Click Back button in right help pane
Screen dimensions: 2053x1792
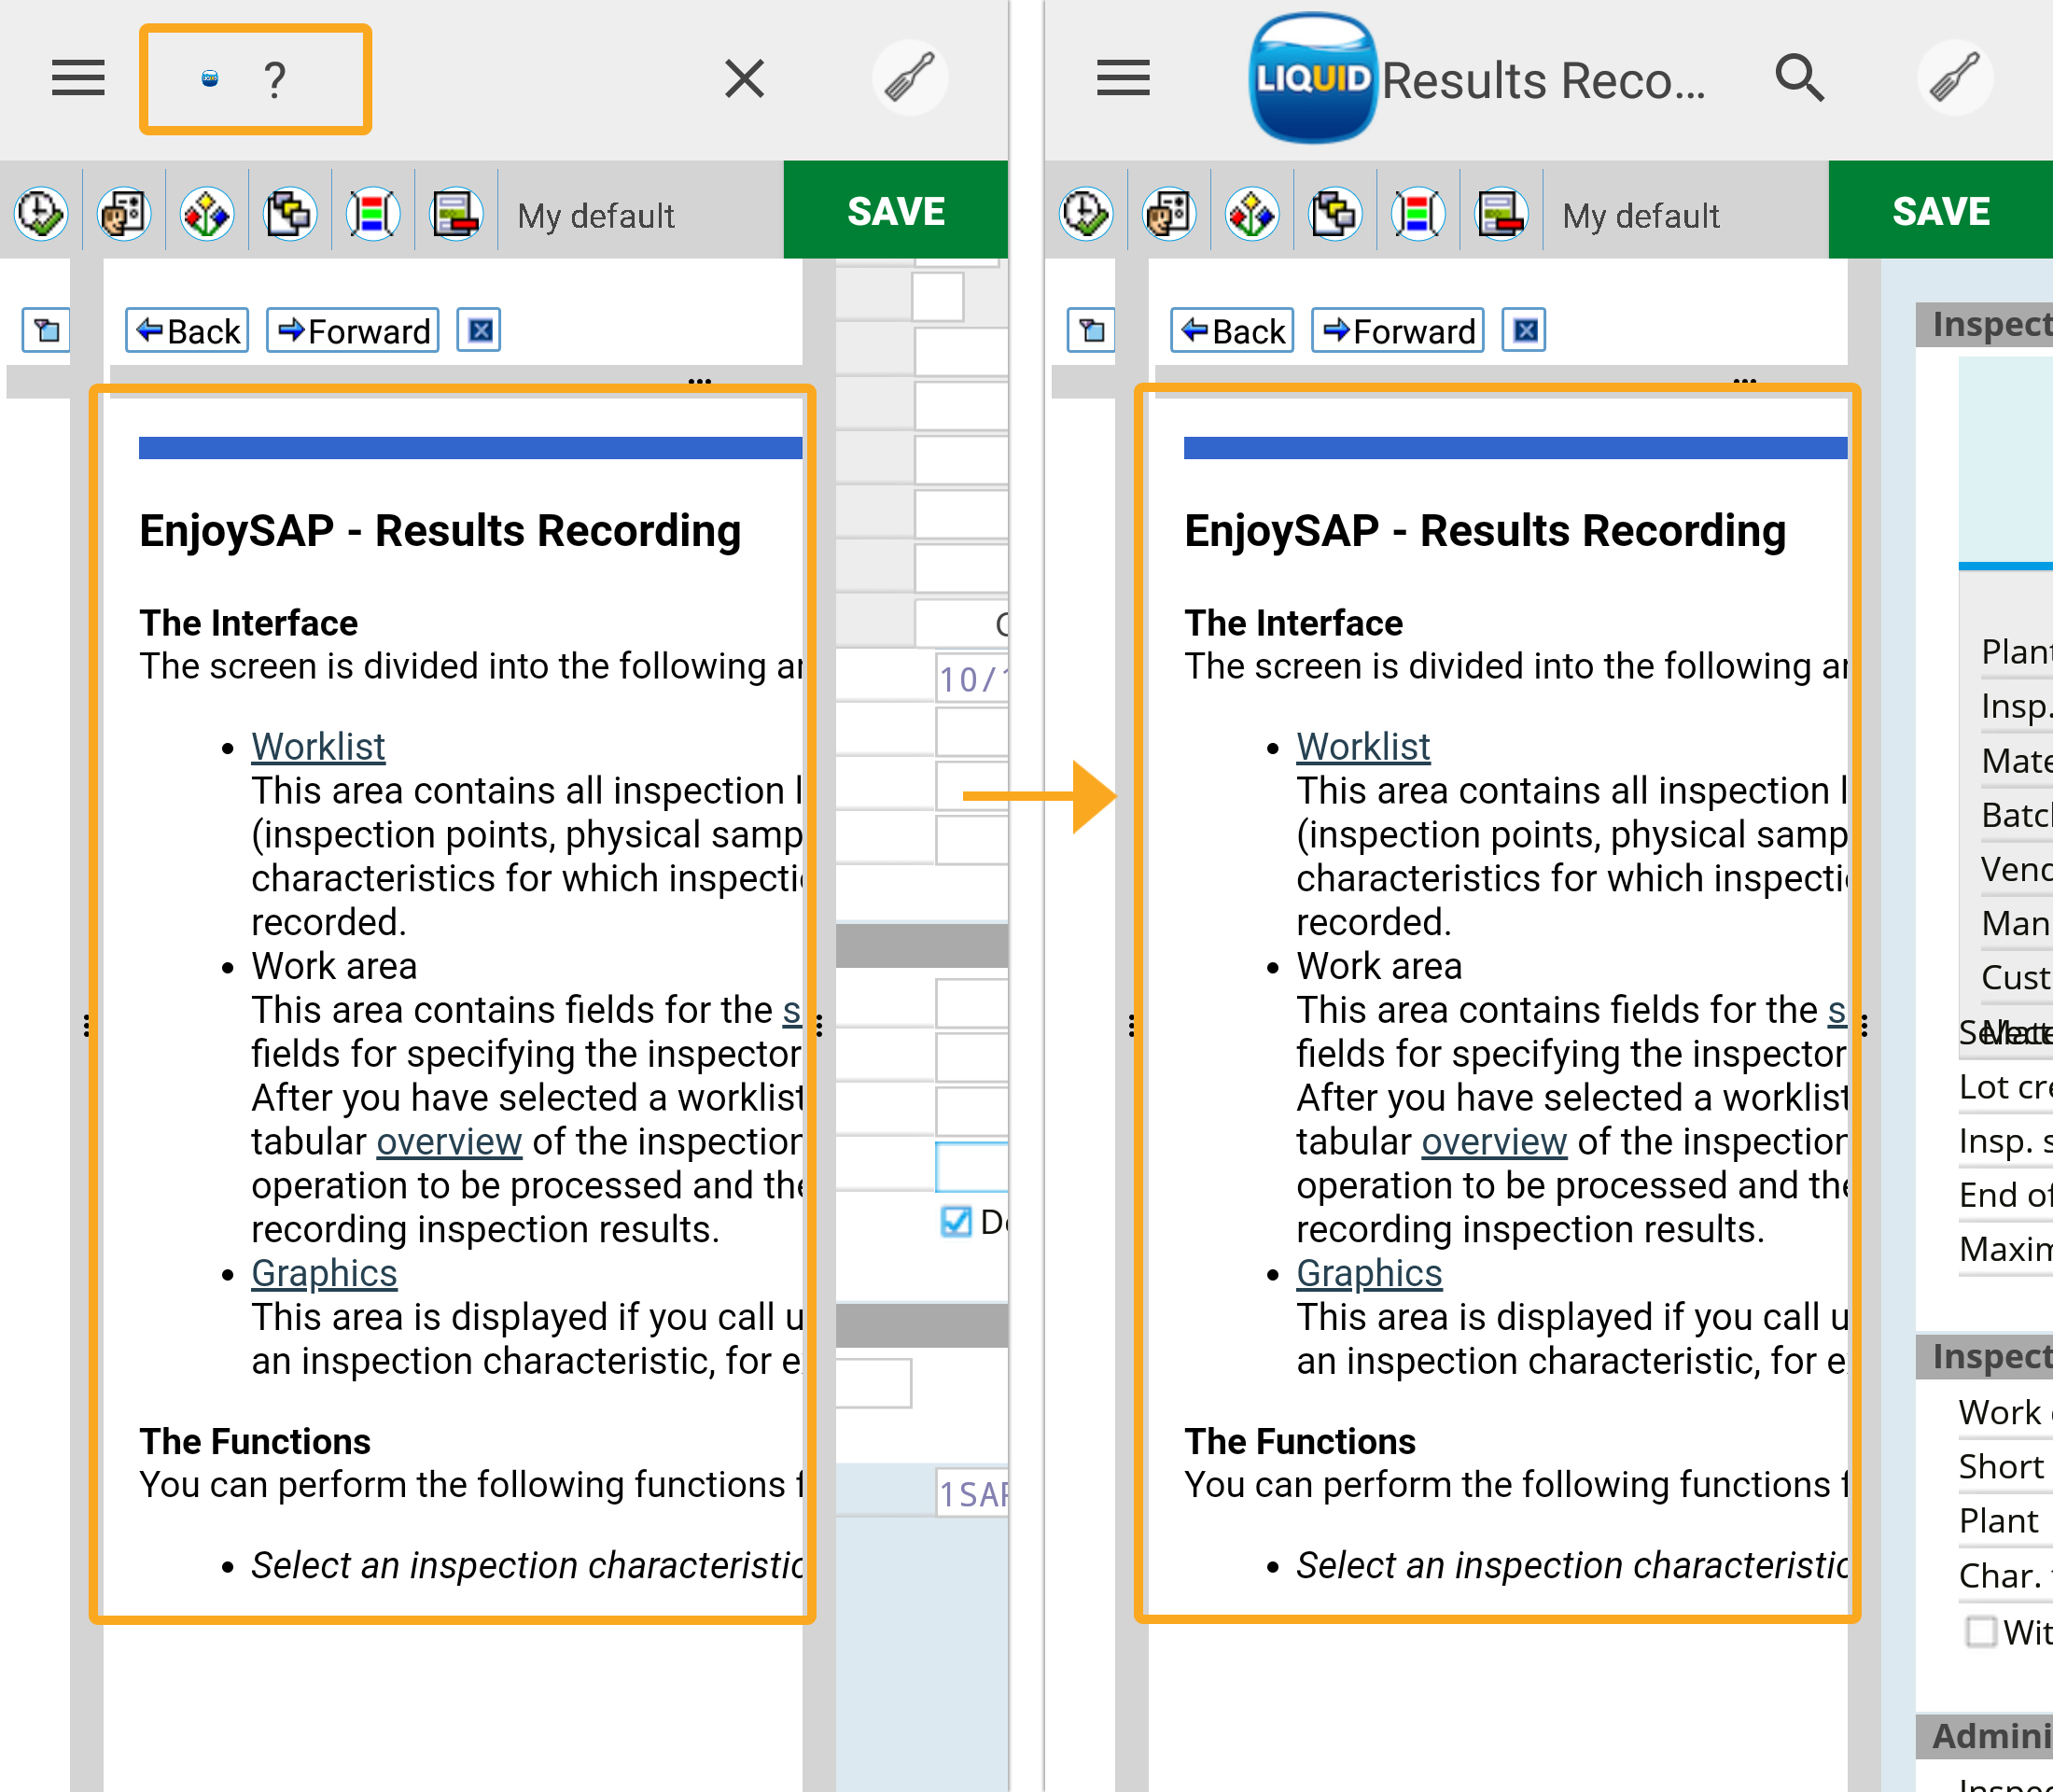tap(1232, 330)
